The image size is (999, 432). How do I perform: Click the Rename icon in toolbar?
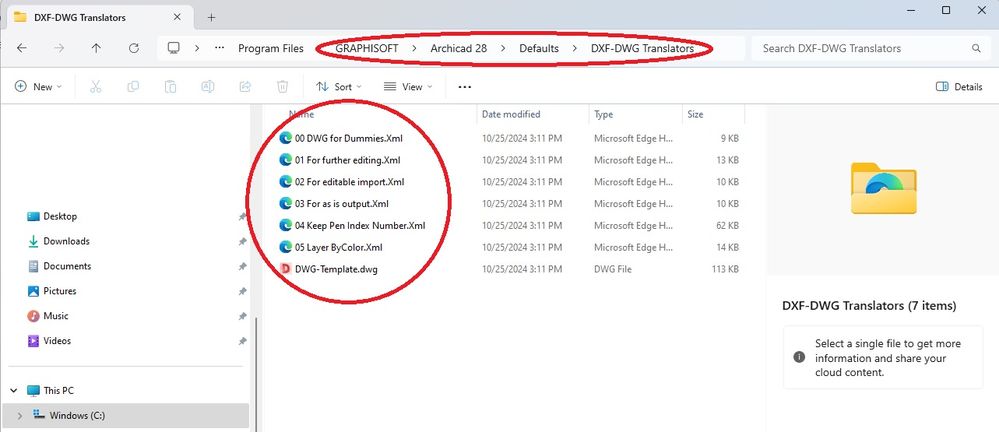point(208,87)
